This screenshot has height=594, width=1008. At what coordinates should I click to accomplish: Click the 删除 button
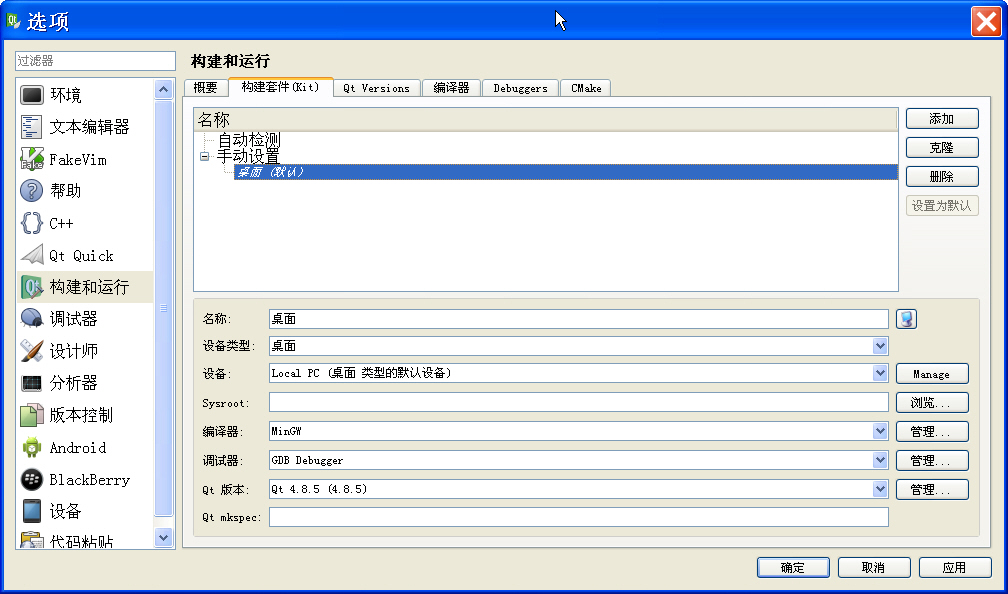tap(942, 177)
